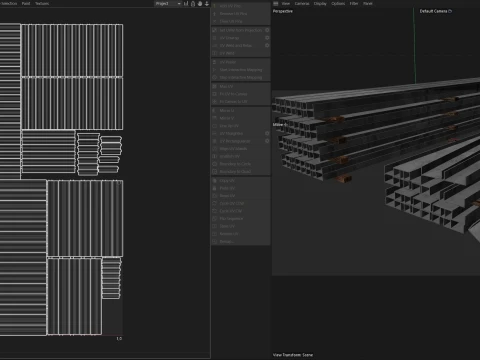Click the hand pan icon in UV header
The height and width of the screenshot is (360, 480).
point(200,3)
